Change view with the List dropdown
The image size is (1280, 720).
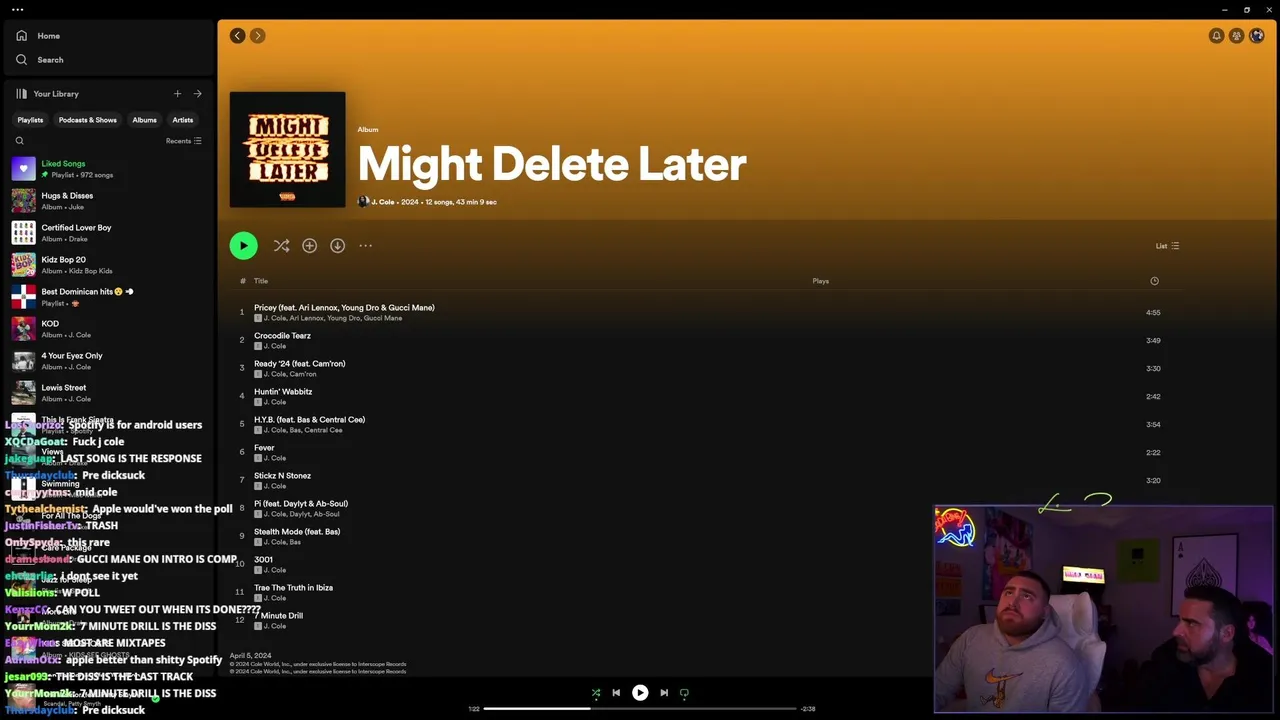pos(1167,246)
